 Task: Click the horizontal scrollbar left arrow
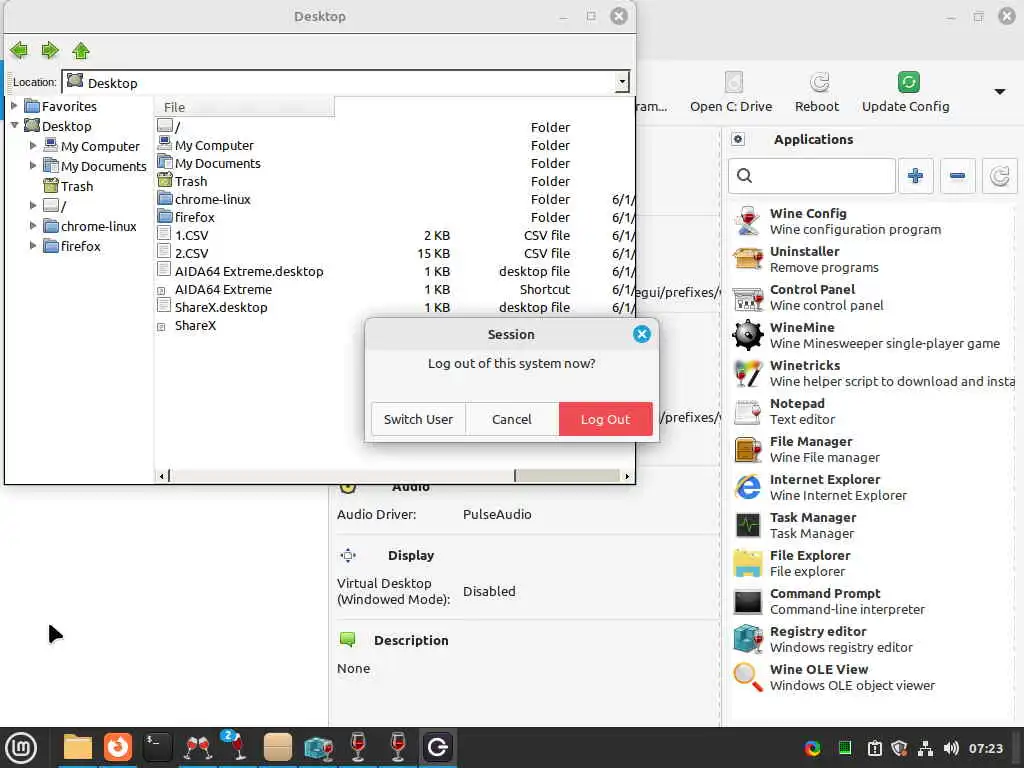coord(162,476)
